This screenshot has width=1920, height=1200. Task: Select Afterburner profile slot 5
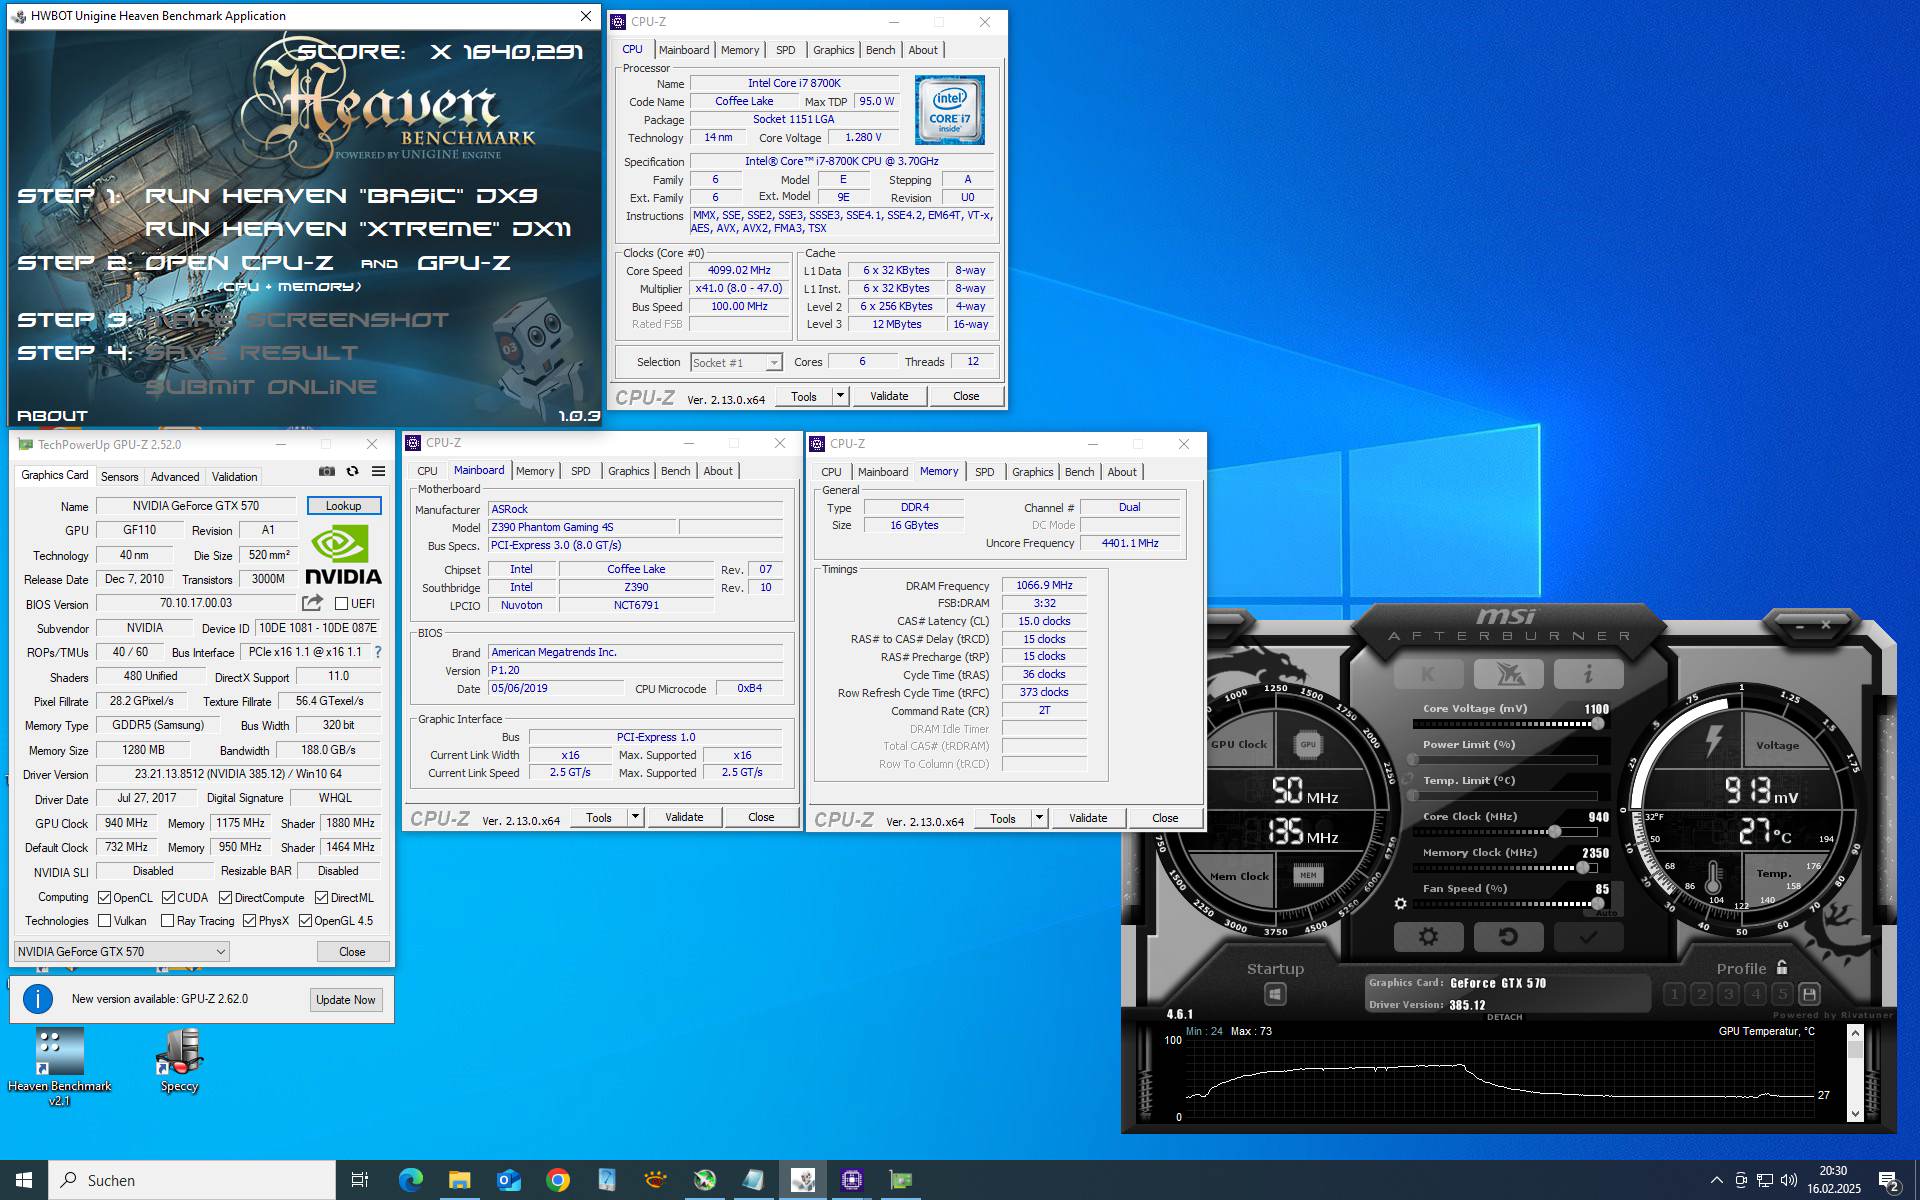[x=1782, y=994]
